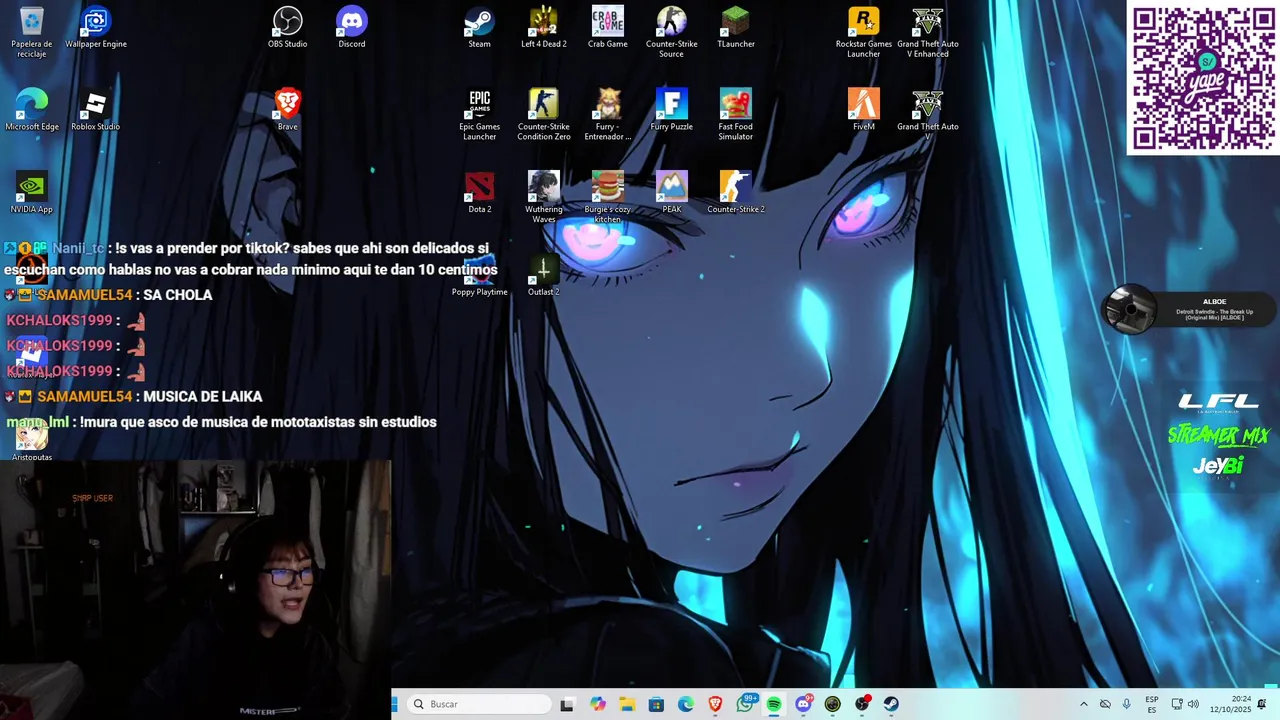This screenshot has height=720, width=1280.
Task: Open the TLauncher Minecraft shortcut
Action: click(736, 28)
